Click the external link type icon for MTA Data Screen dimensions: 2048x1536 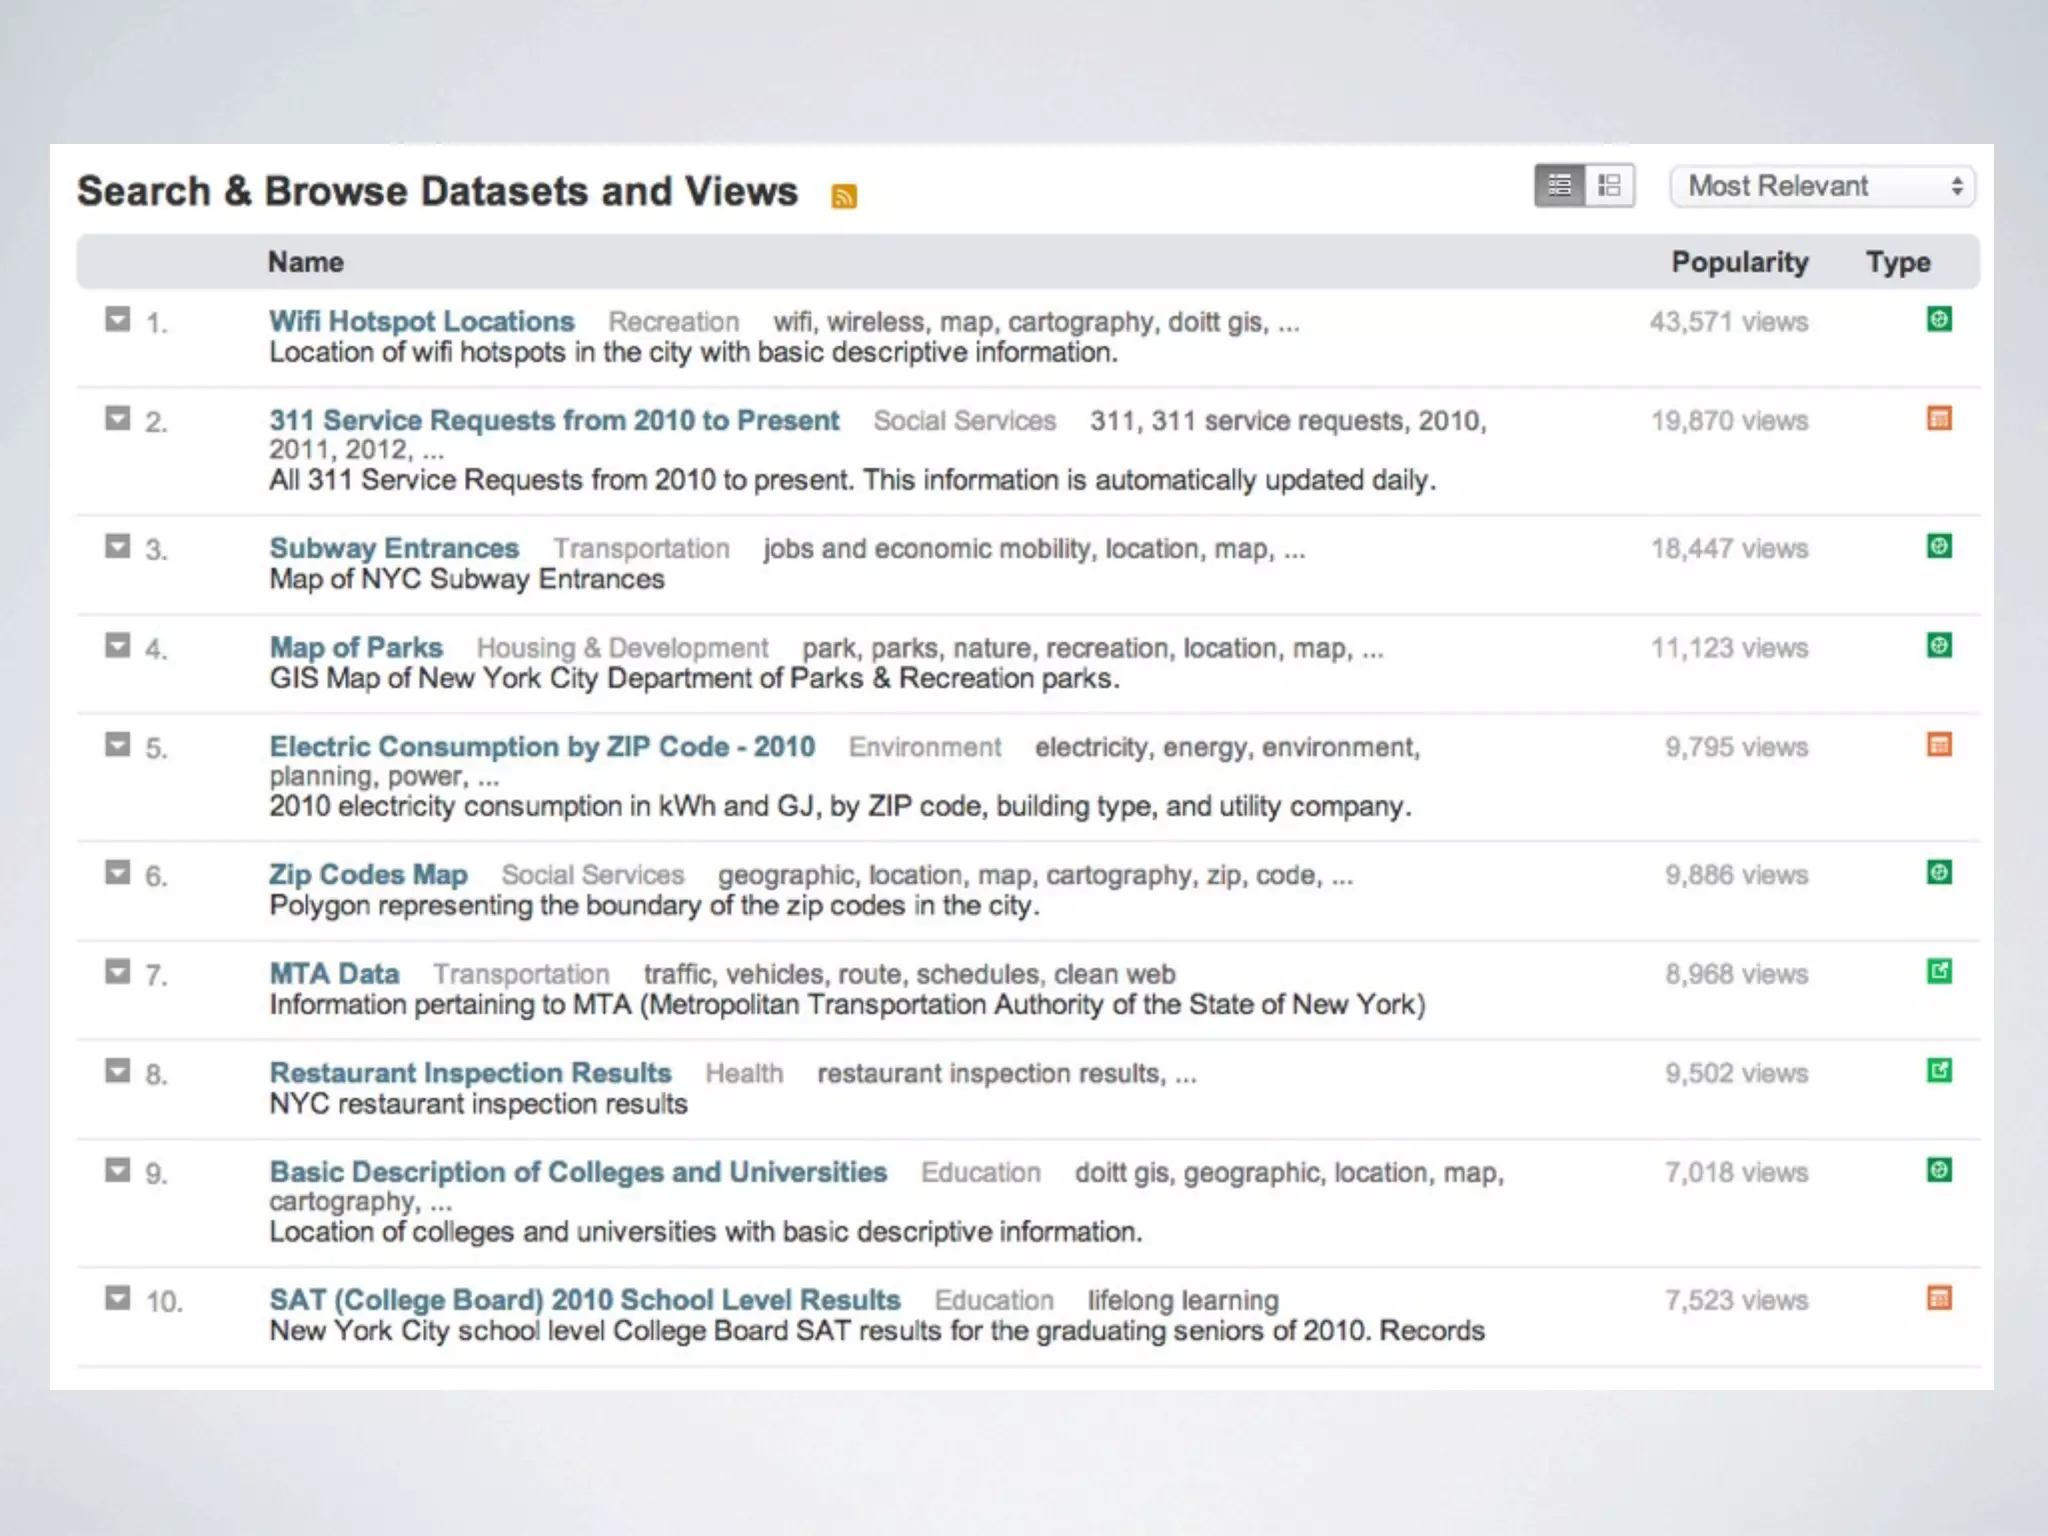pos(1938,972)
